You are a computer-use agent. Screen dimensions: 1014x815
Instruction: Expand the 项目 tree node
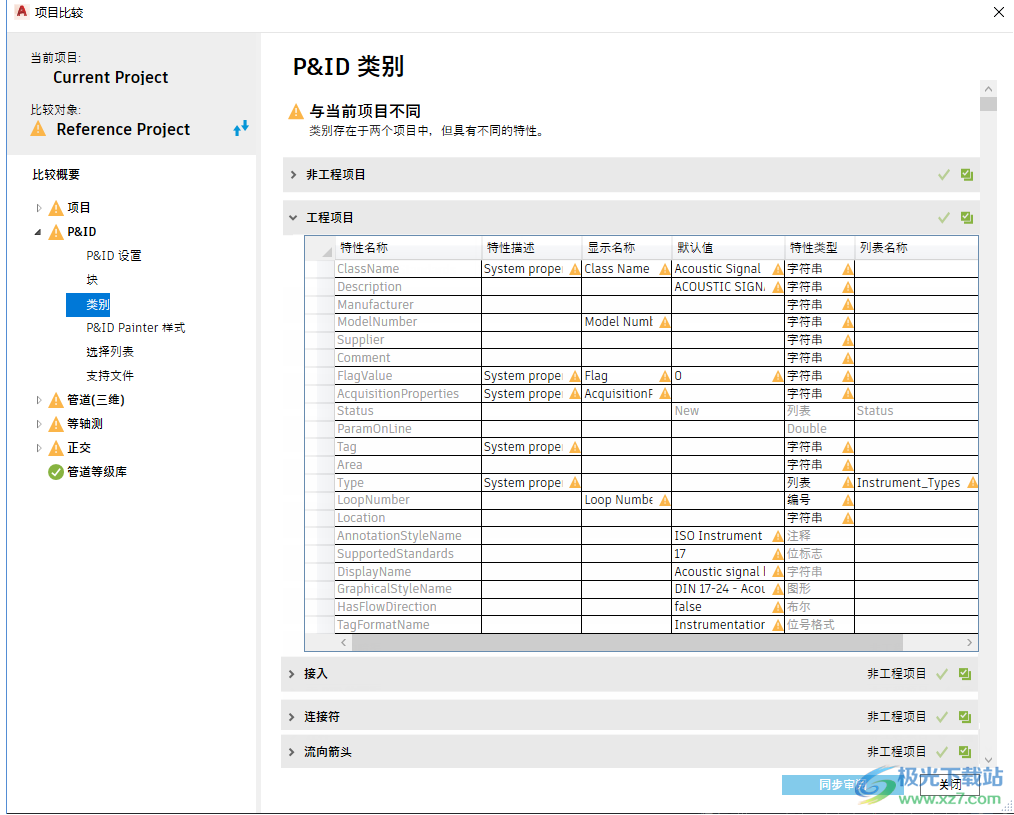[x=38, y=208]
